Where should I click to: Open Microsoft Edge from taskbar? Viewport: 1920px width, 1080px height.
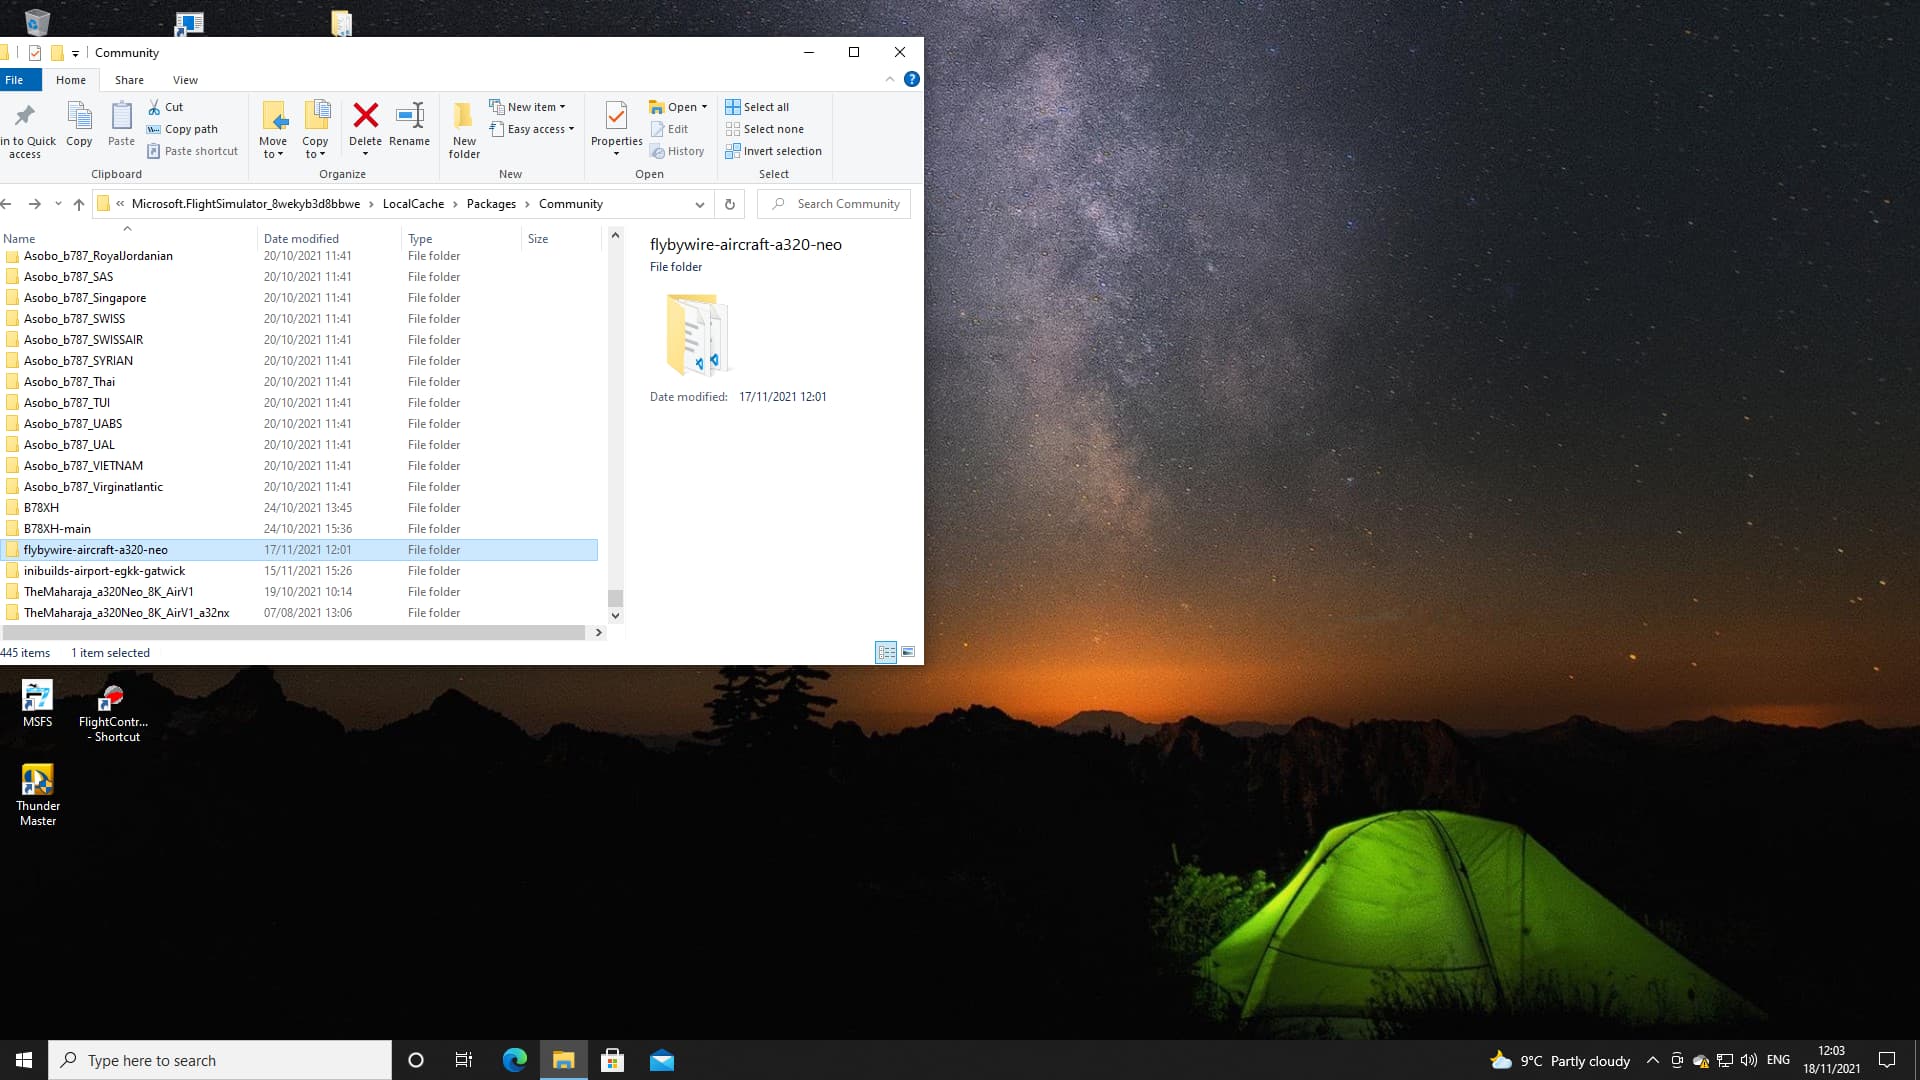(x=515, y=1060)
